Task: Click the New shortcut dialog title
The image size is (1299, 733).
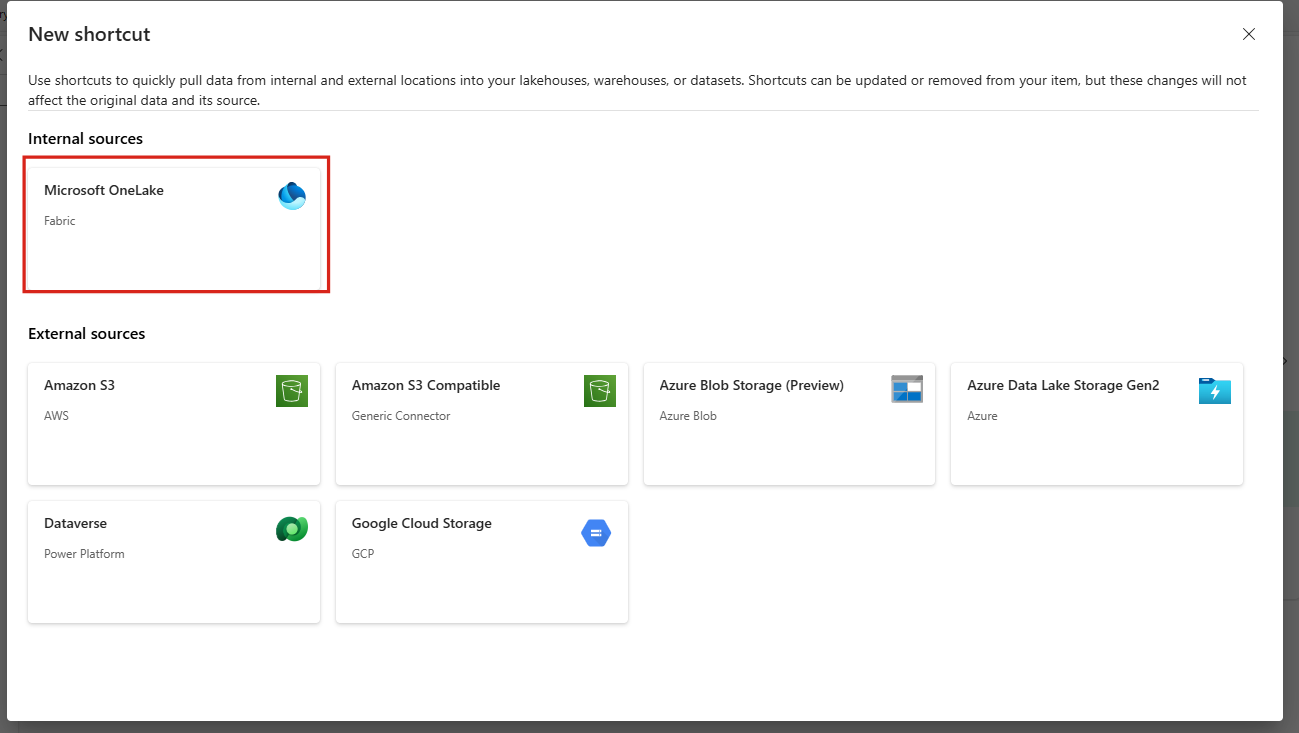Action: [x=89, y=34]
